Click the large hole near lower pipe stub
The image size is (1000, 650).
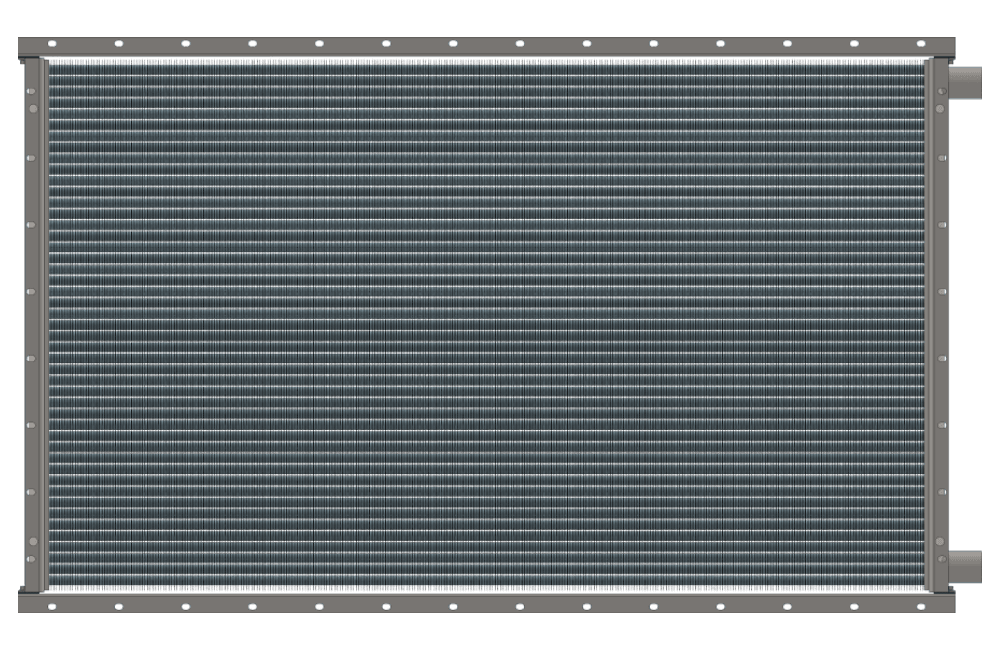[x=940, y=542]
